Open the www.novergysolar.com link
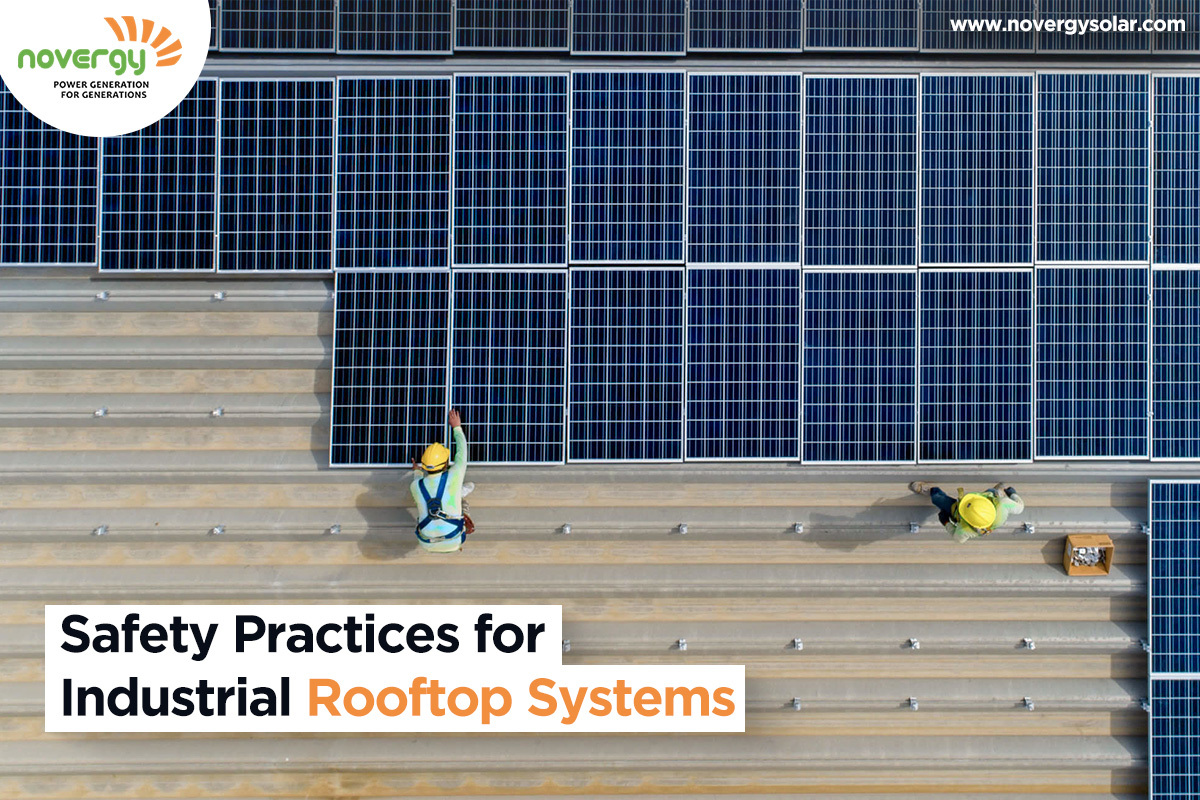The image size is (1200, 800). click(1067, 25)
